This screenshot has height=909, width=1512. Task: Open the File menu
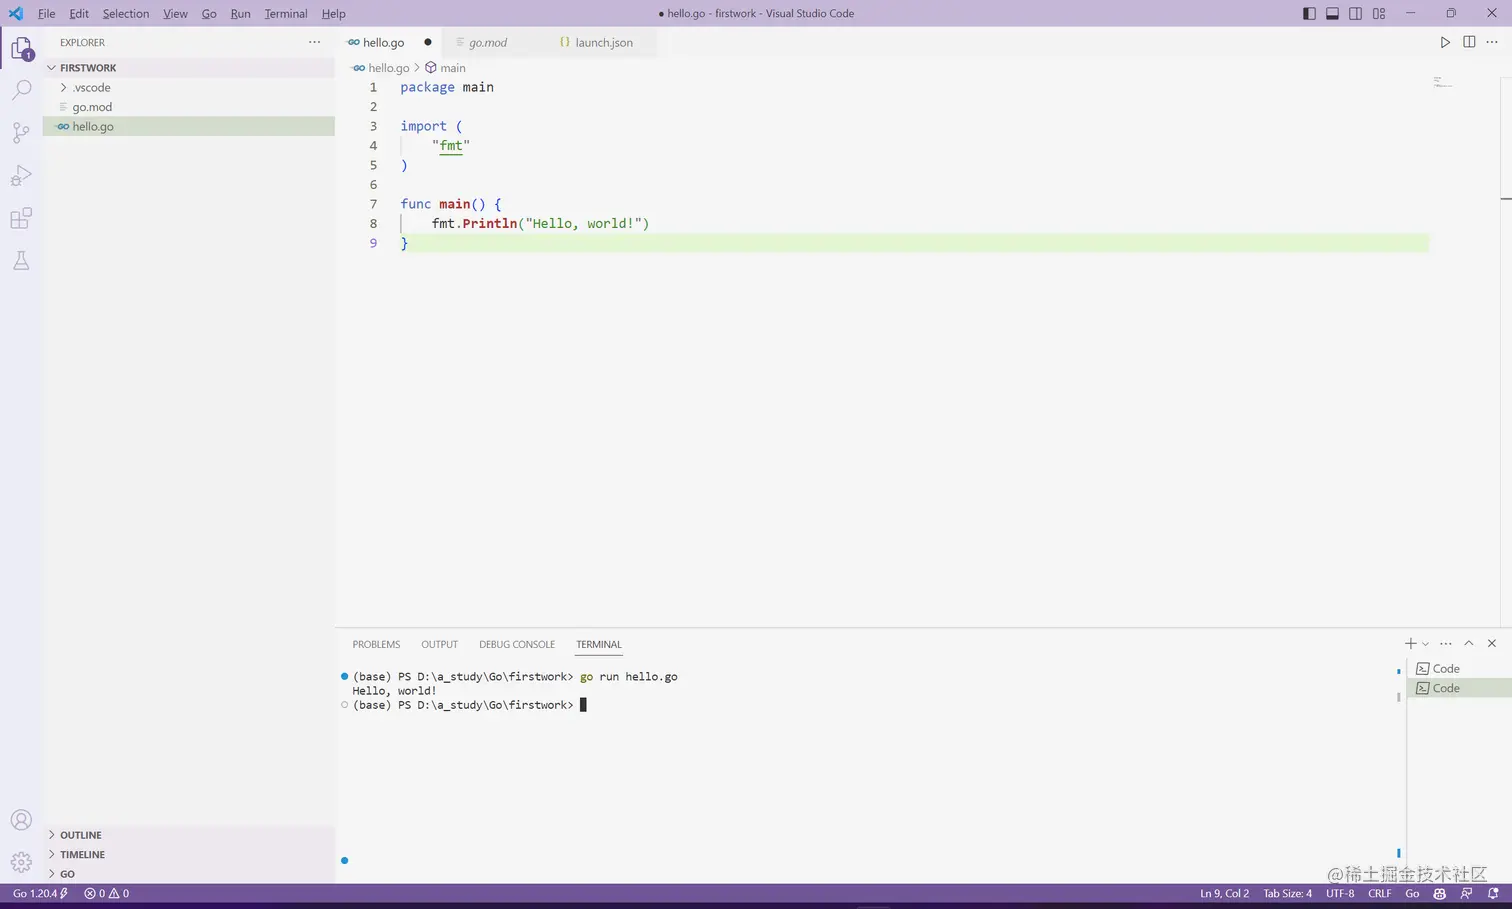point(47,13)
